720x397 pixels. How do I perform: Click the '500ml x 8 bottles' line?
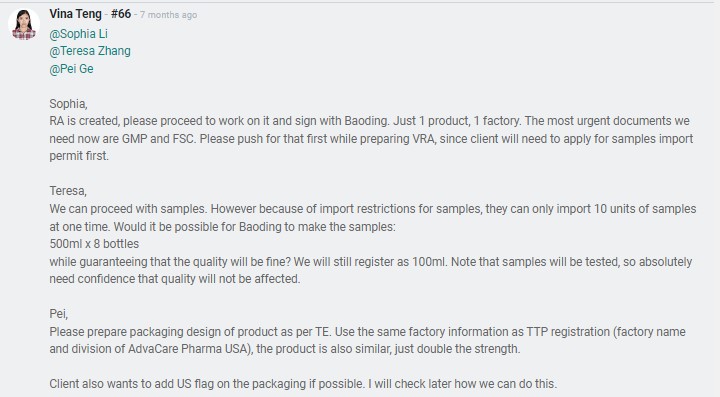pyautogui.click(x=94, y=244)
